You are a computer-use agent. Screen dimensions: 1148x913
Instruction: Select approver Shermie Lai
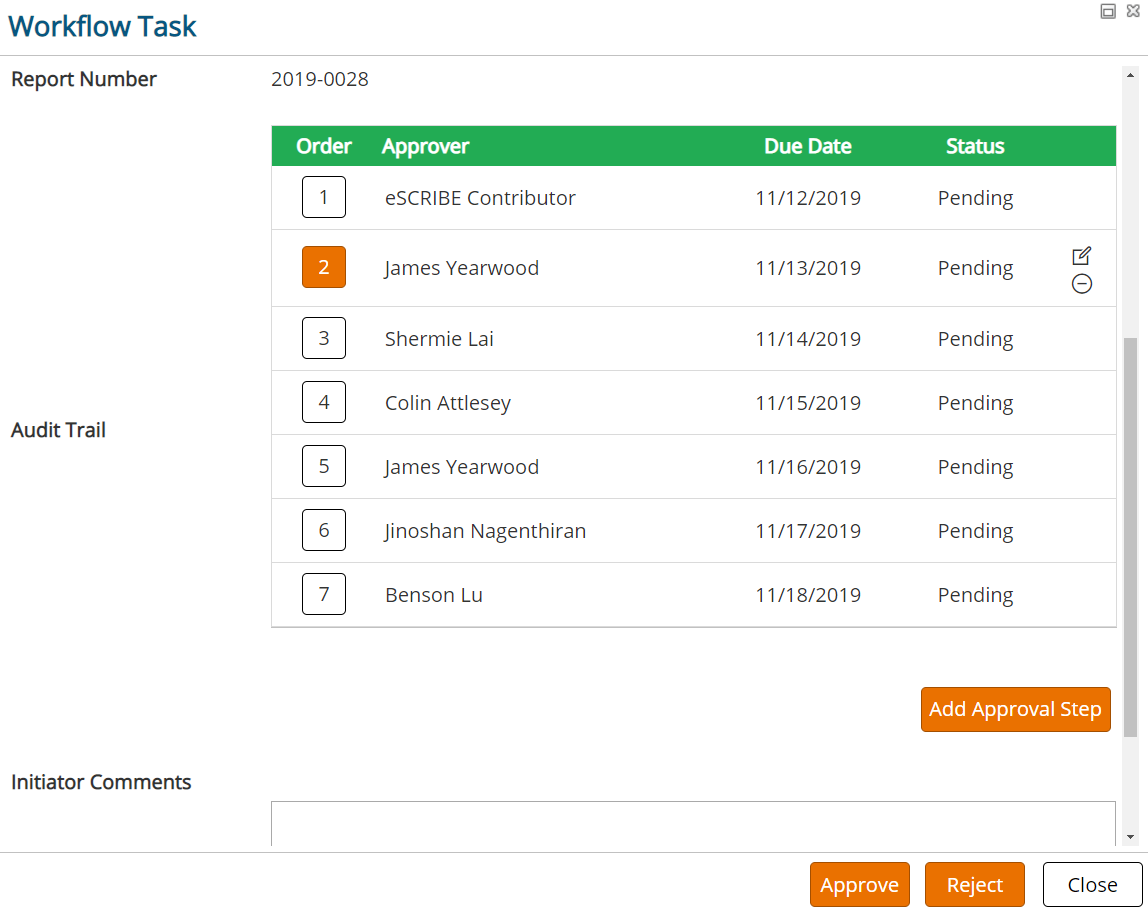click(x=439, y=339)
